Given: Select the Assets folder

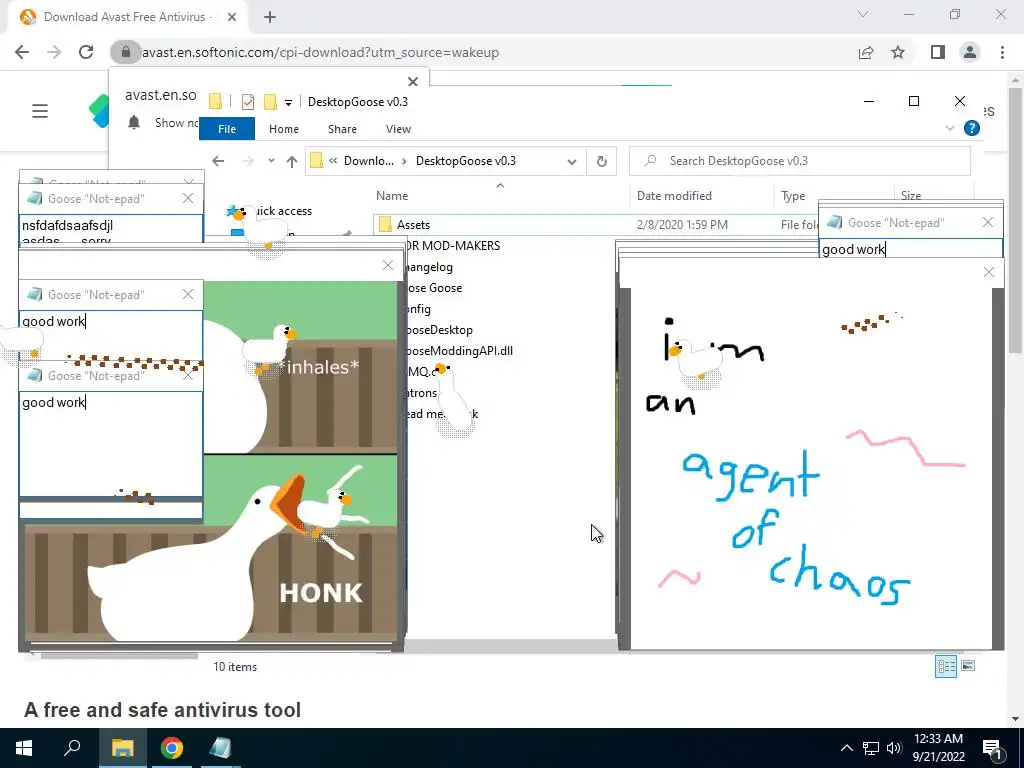Looking at the screenshot, I should click(413, 225).
